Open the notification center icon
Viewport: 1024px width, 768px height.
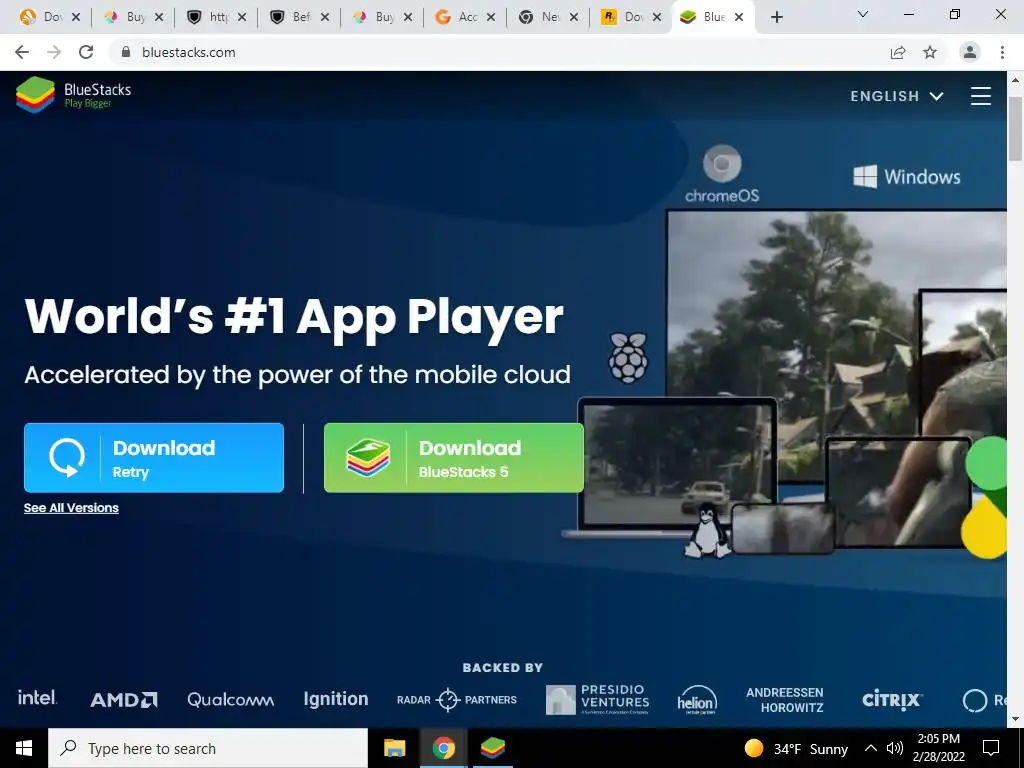click(991, 748)
